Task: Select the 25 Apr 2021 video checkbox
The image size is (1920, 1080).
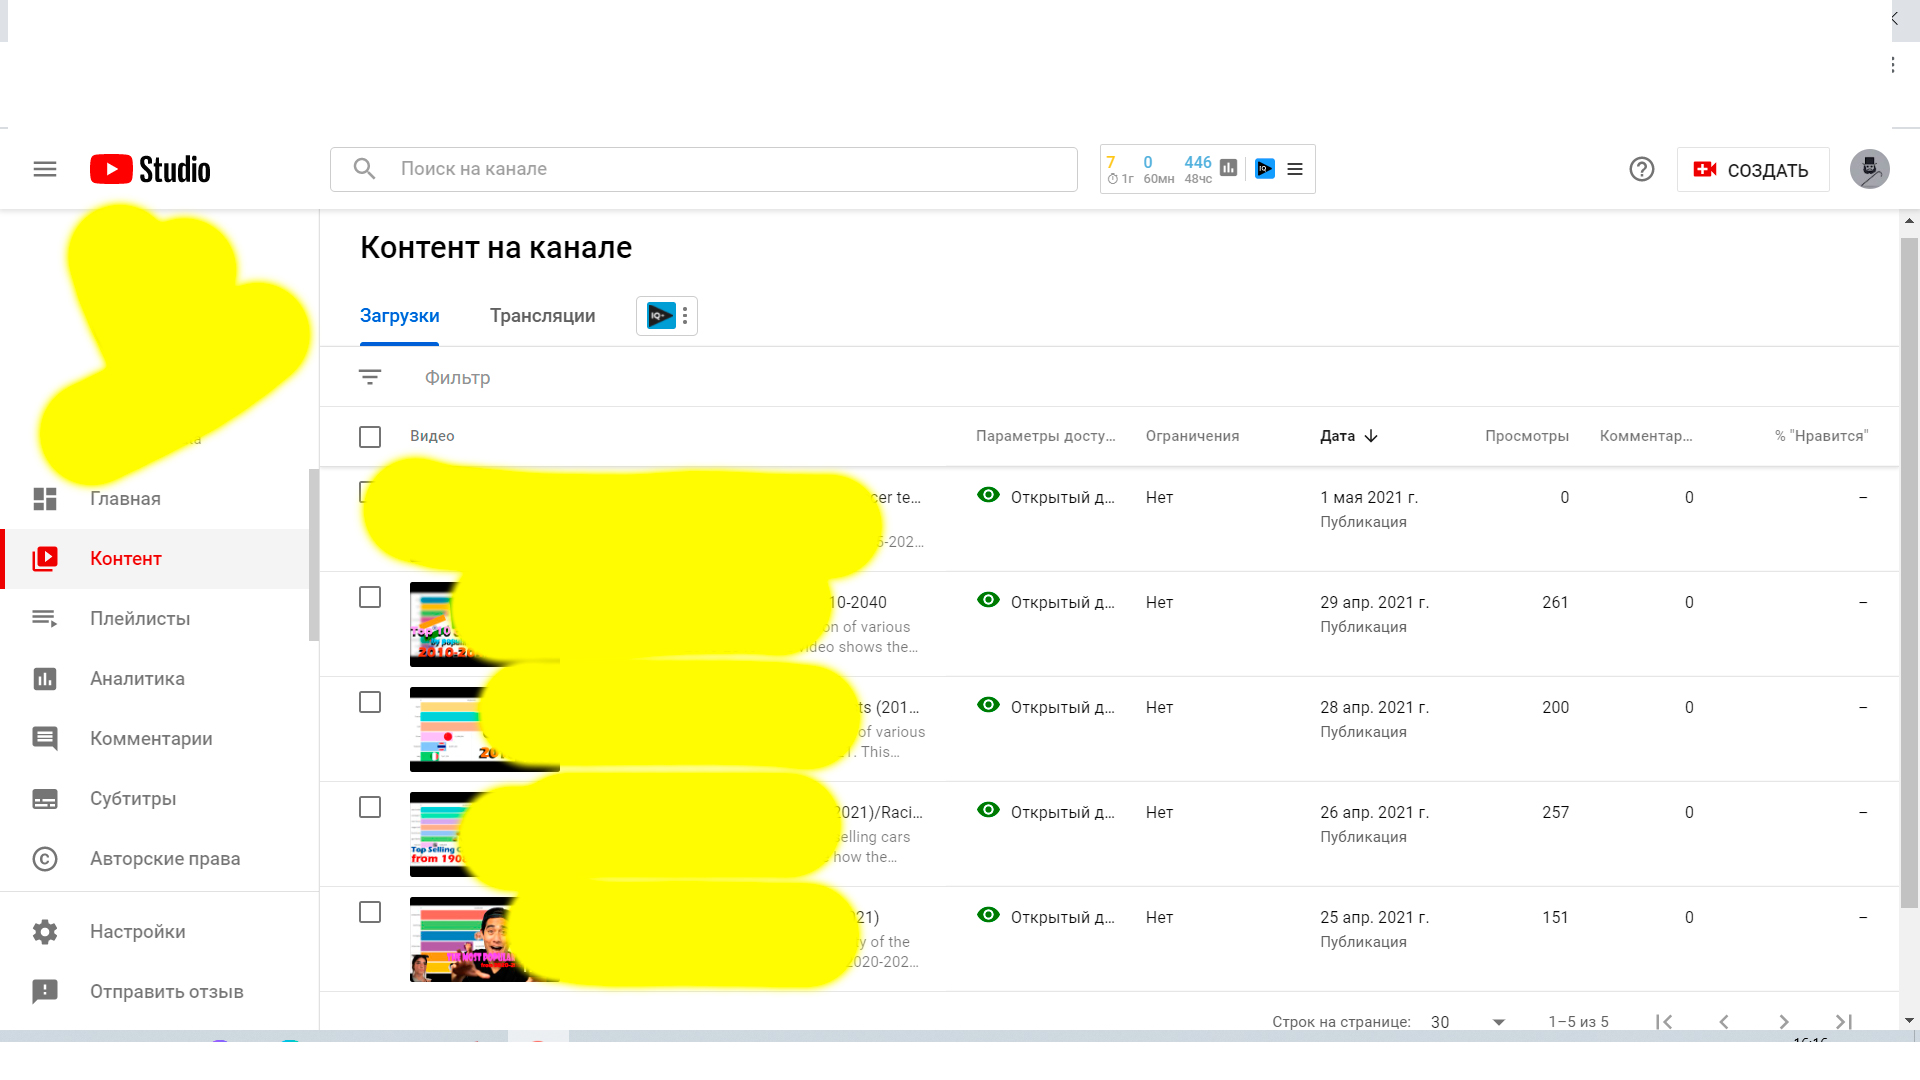Action: pos(370,912)
